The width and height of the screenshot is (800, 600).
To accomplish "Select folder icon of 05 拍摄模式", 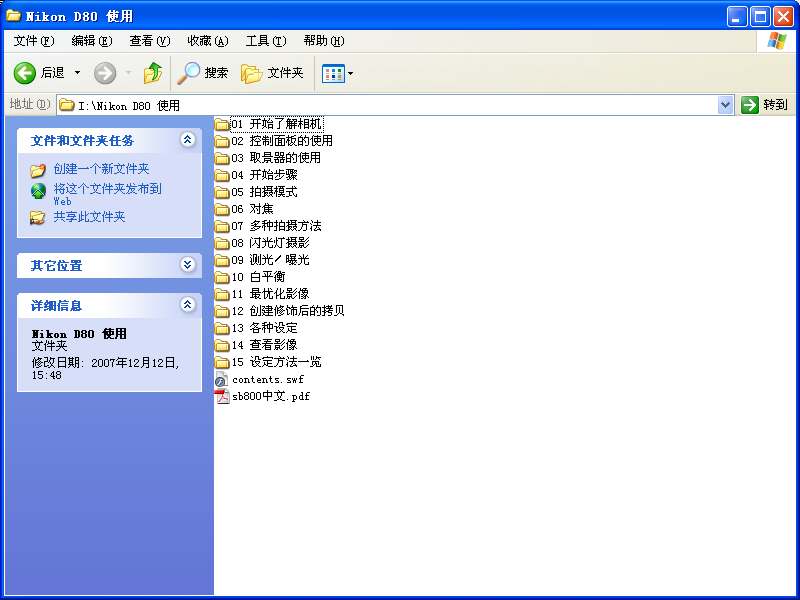I will (222, 192).
